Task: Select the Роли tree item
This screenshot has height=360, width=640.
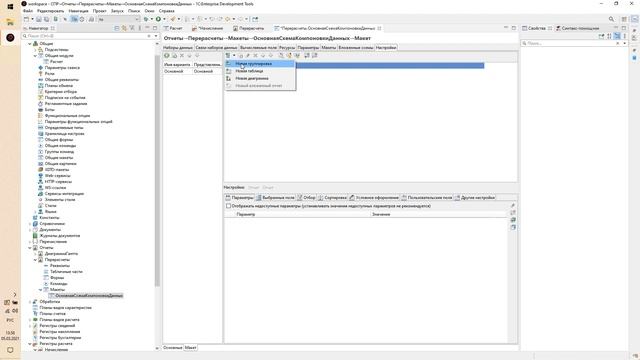Action: (49, 74)
